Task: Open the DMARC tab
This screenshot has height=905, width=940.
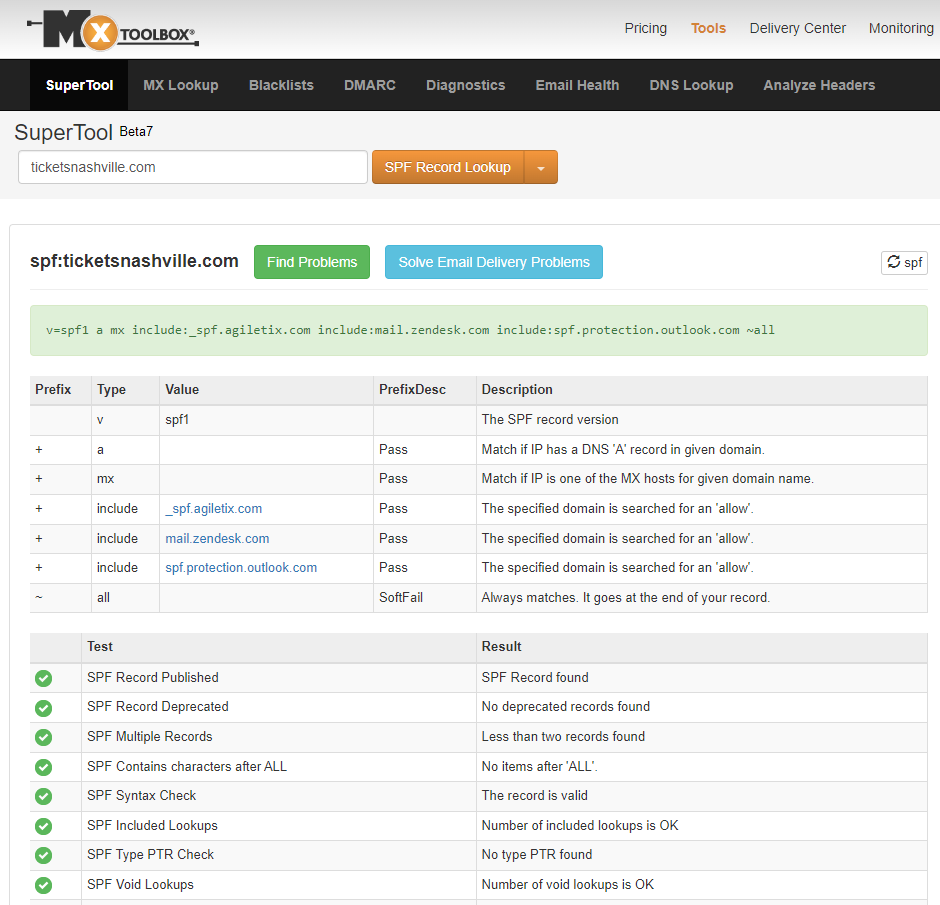Action: click(369, 85)
